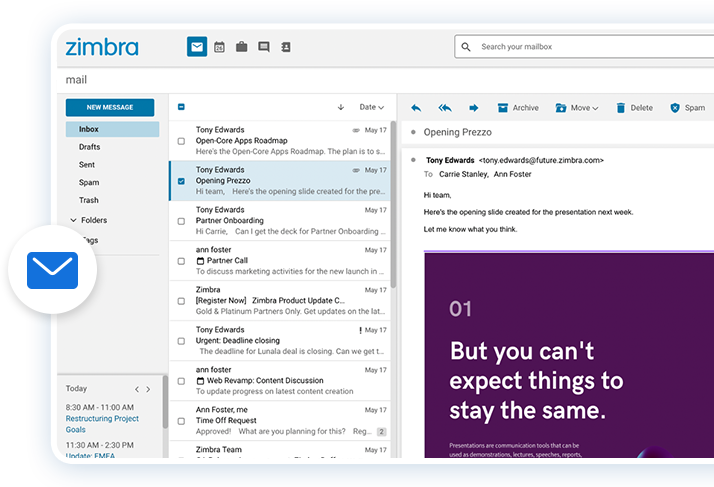Select the Drafts folder
Screen dimensions: 714x487
point(89,147)
